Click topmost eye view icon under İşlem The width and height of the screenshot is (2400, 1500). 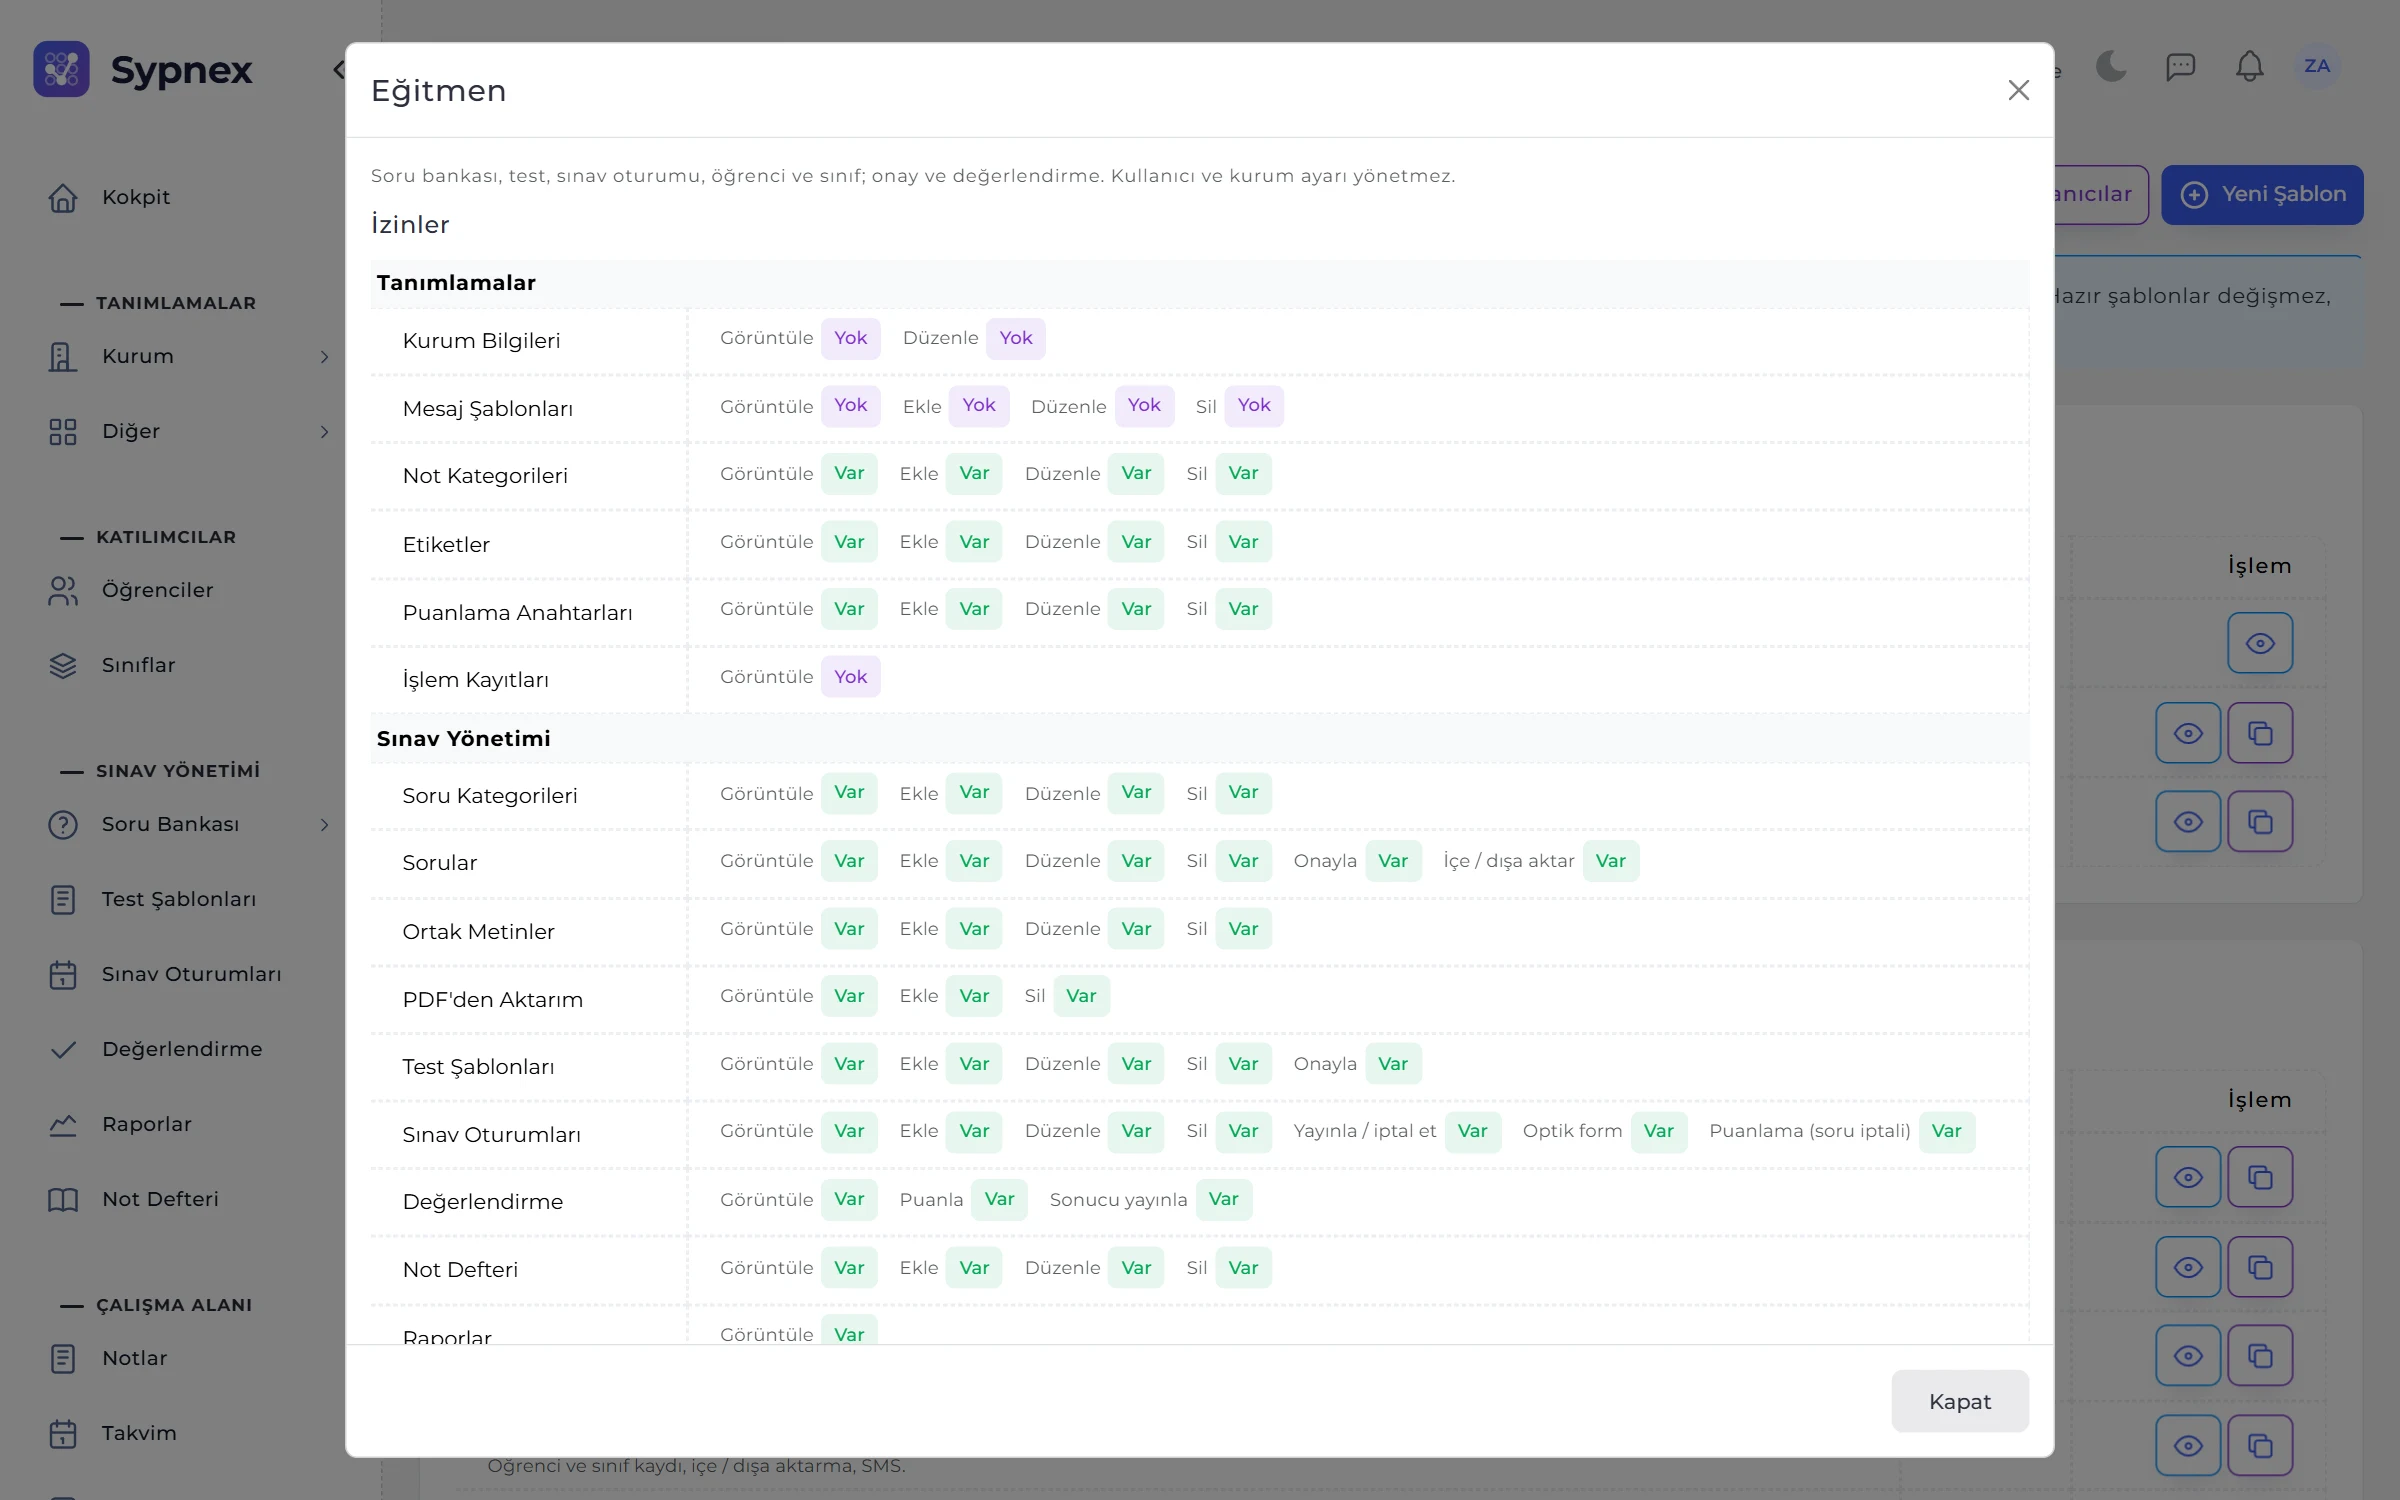click(x=2260, y=643)
